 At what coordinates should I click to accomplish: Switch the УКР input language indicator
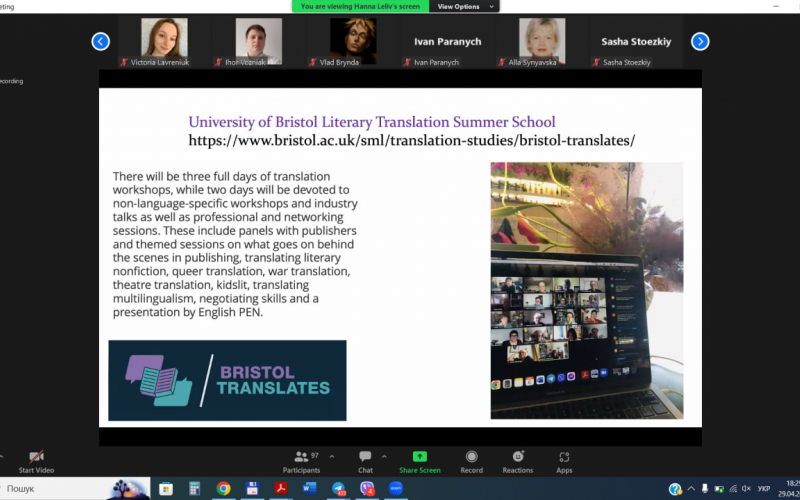(764, 489)
